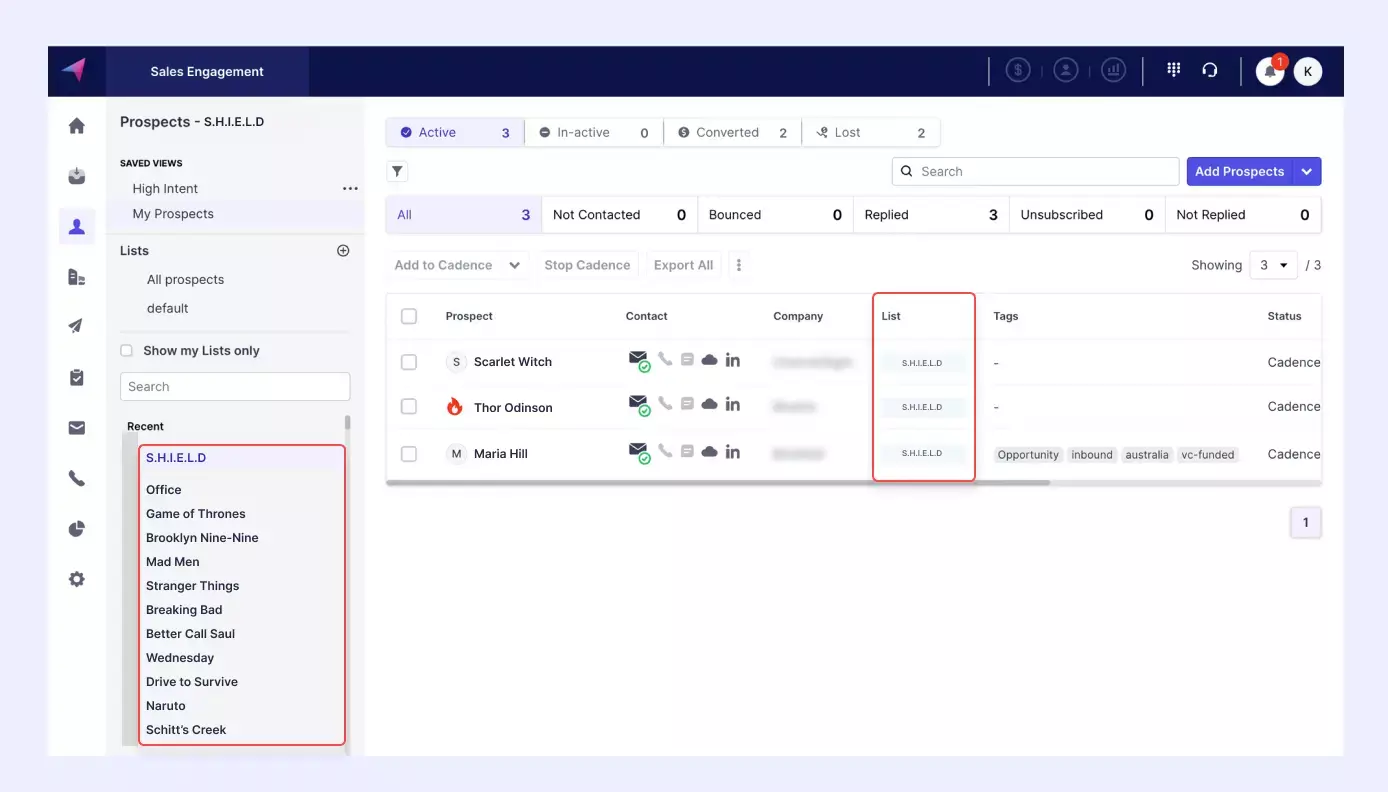Viewport: 1388px width, 792px height.
Task: Click the headset support icon
Action: pyautogui.click(x=1210, y=70)
